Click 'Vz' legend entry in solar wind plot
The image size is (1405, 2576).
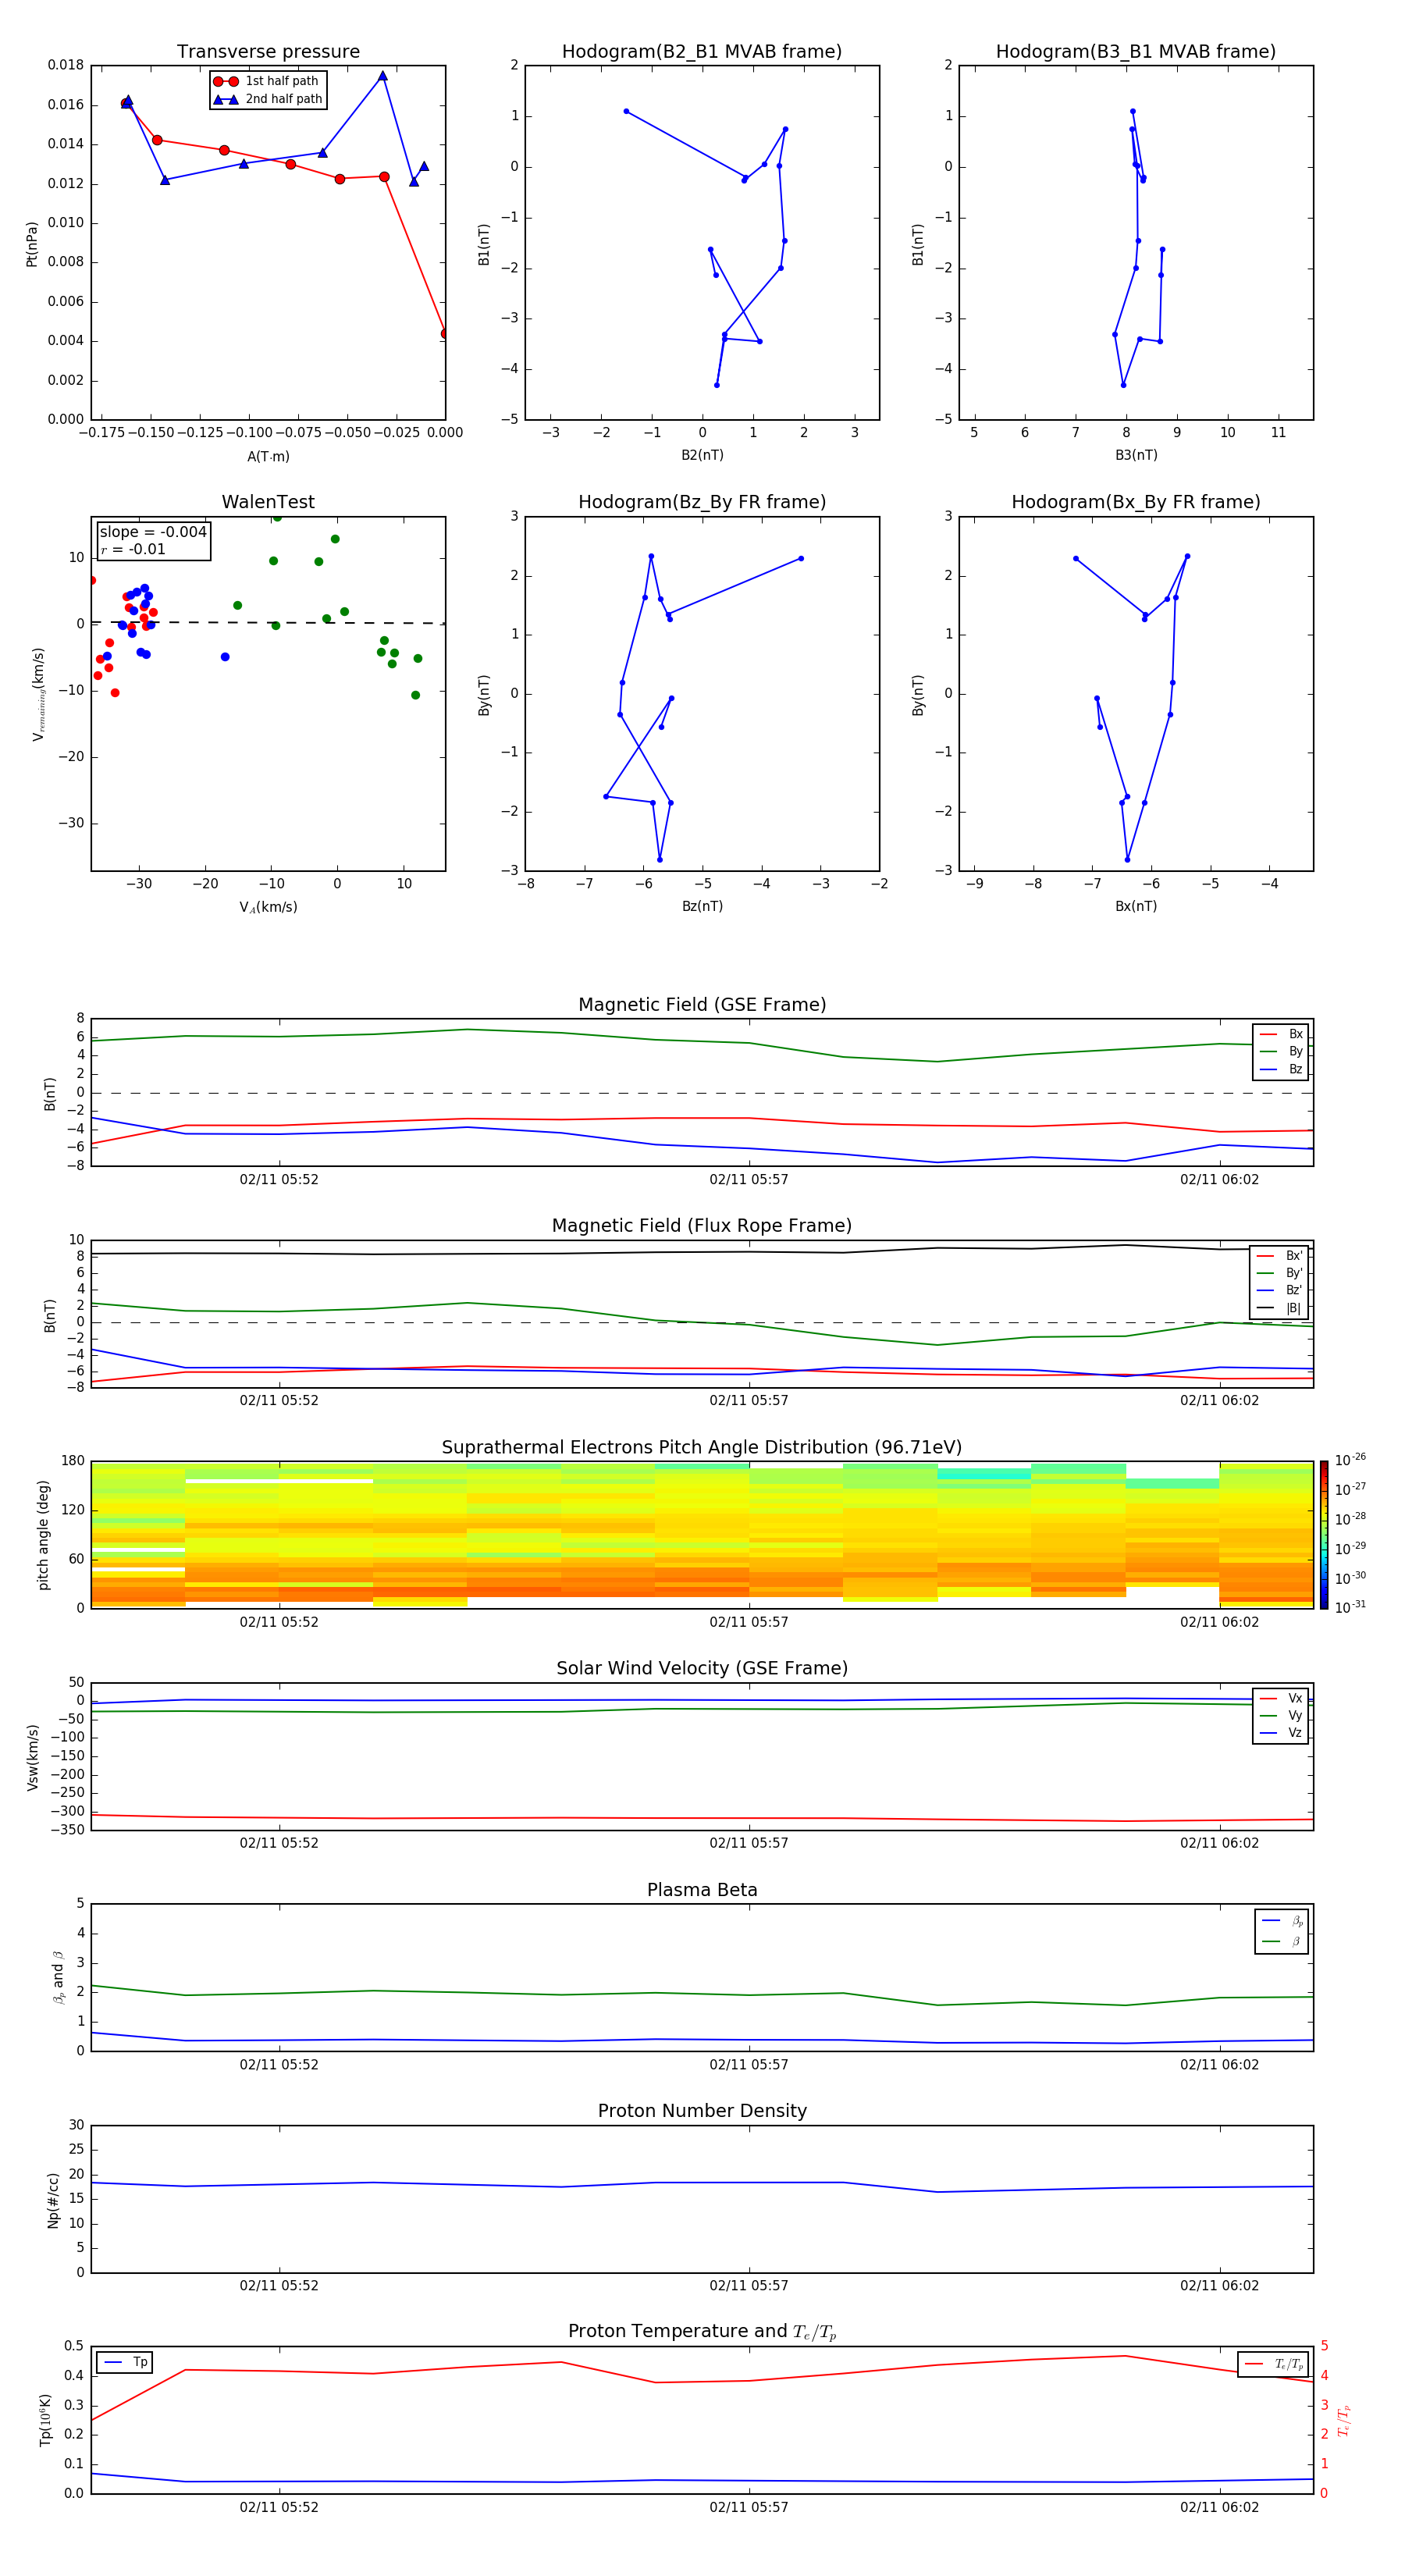pos(1282,1733)
